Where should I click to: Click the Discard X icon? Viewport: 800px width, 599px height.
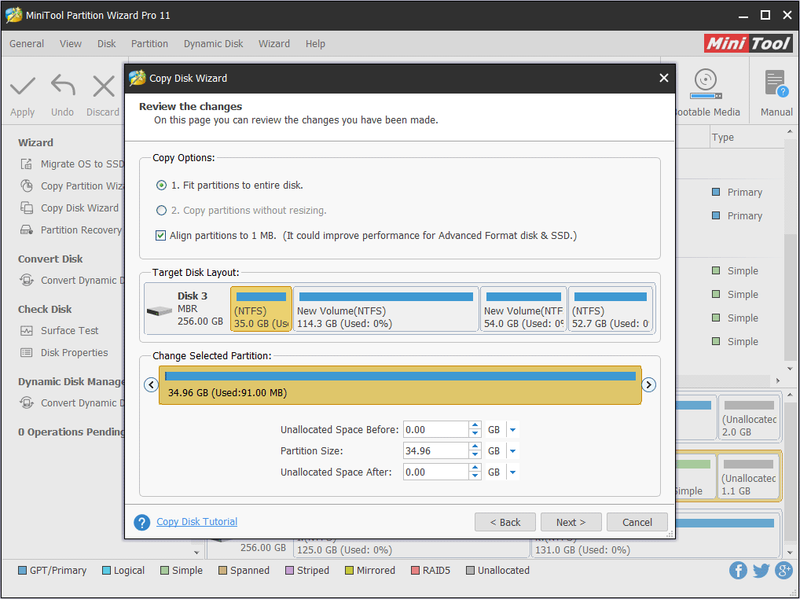point(104,86)
